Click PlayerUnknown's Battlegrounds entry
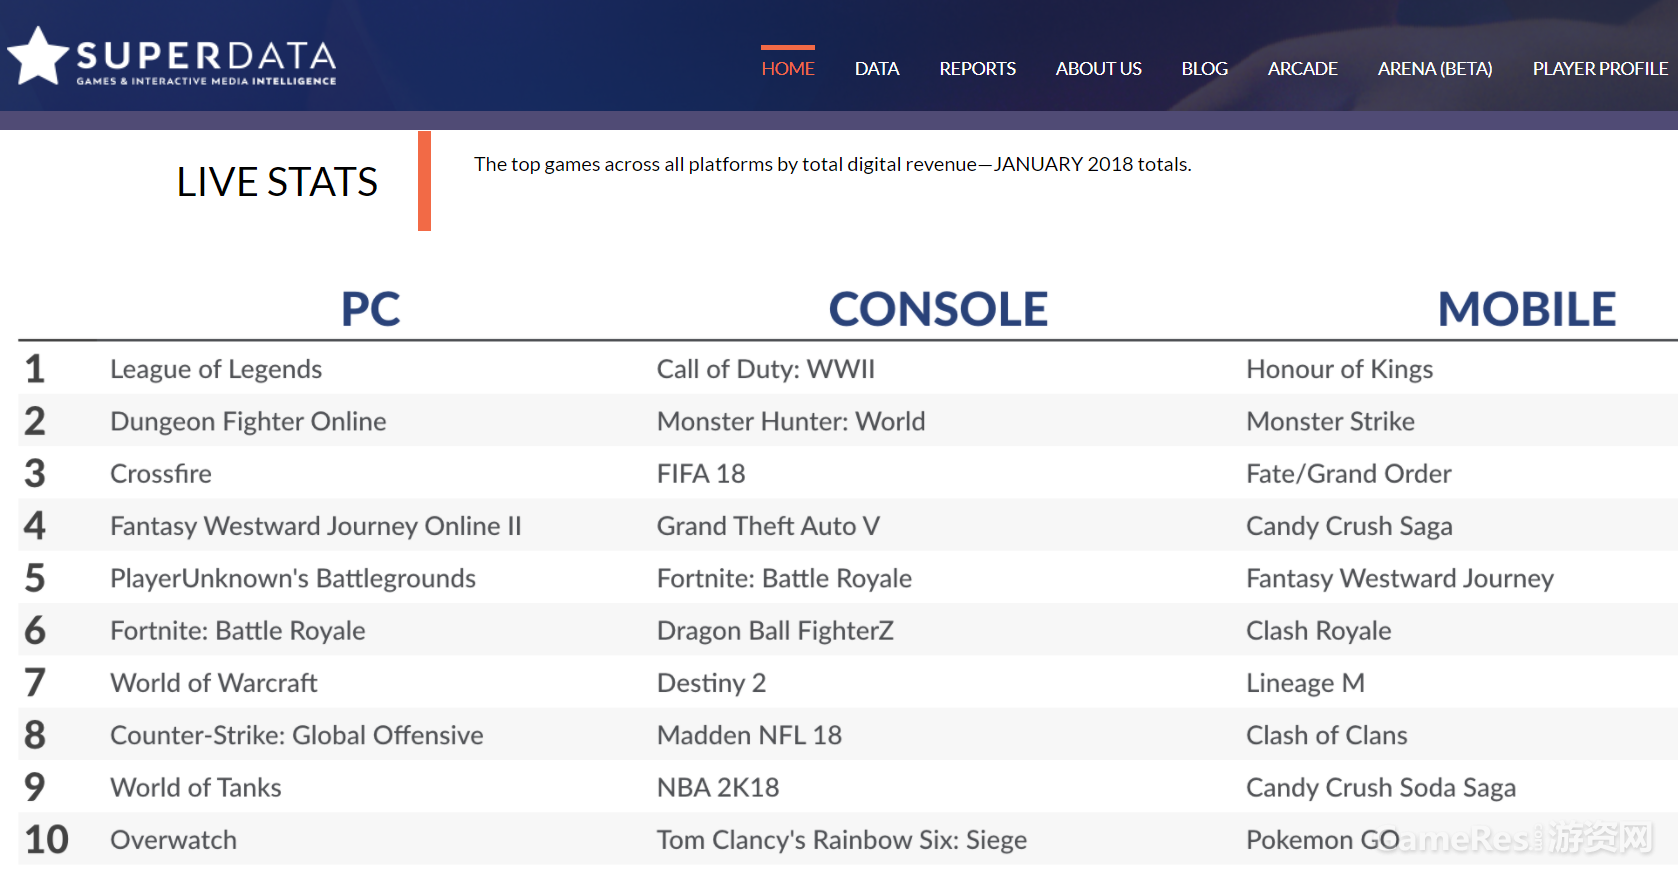The image size is (1678, 872). 293,578
